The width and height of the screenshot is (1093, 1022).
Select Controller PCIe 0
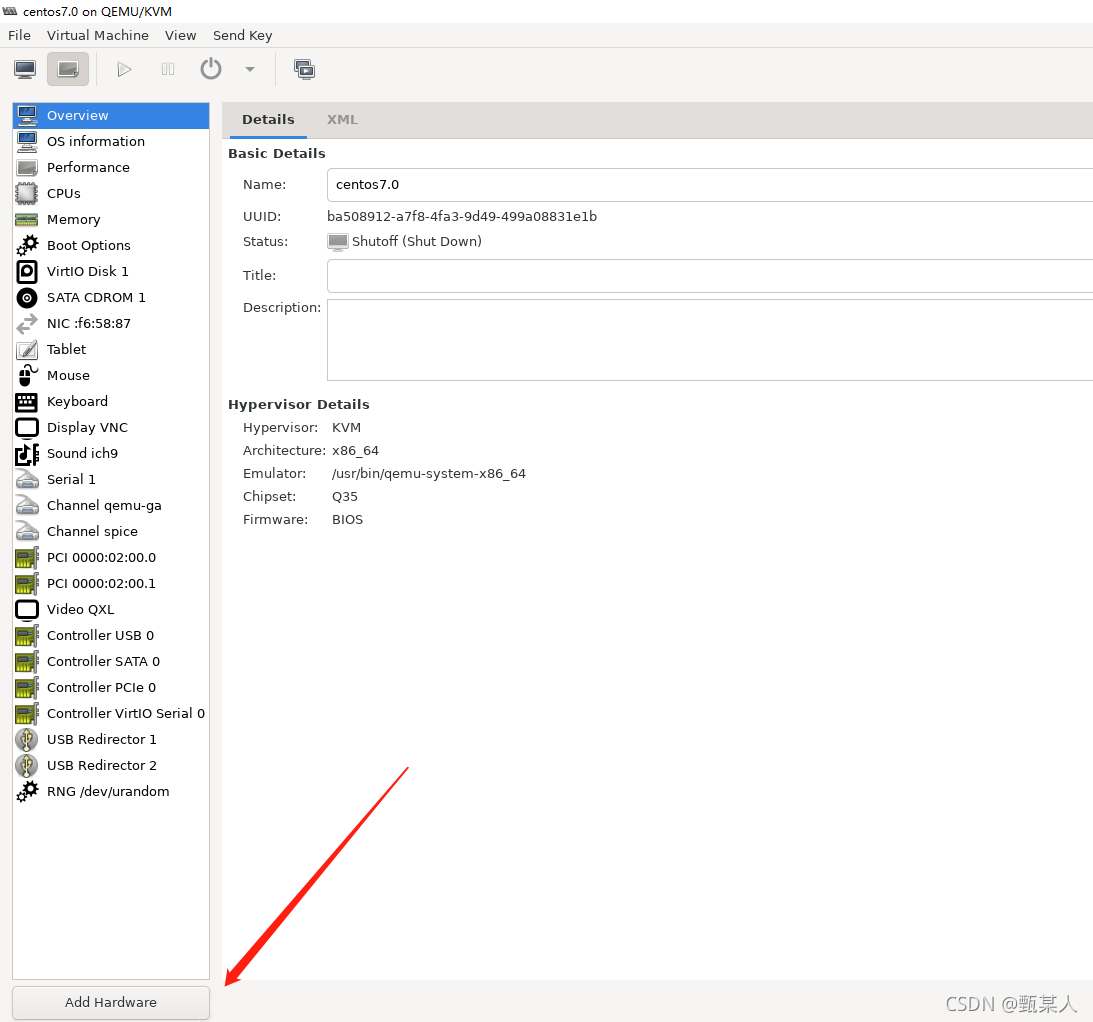click(x=111, y=688)
